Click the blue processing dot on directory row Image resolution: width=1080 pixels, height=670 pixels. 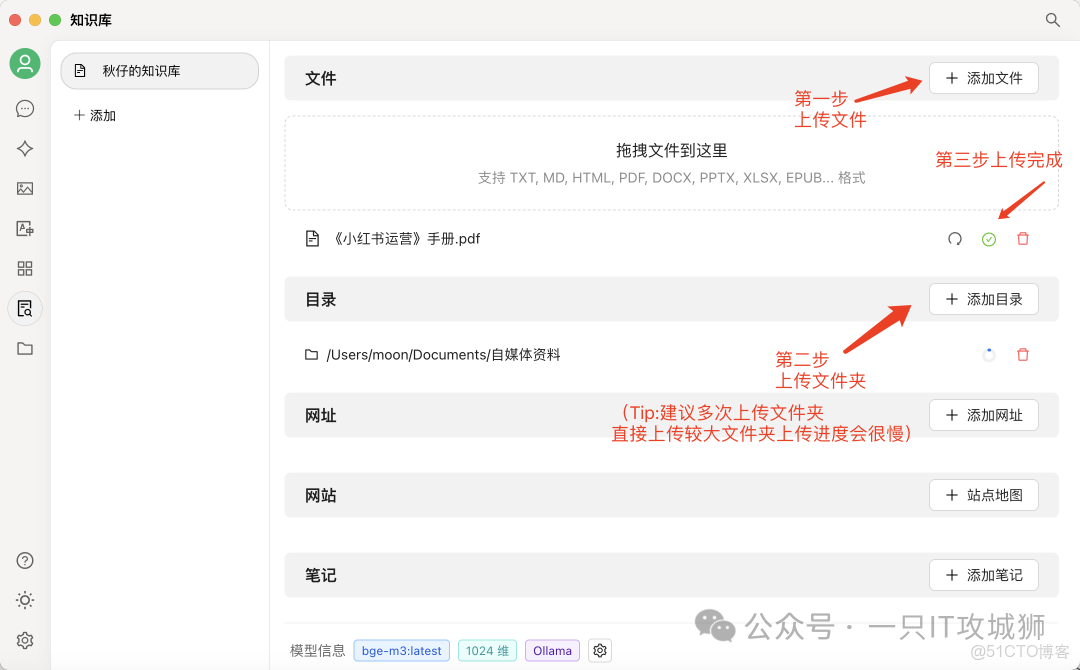click(989, 354)
